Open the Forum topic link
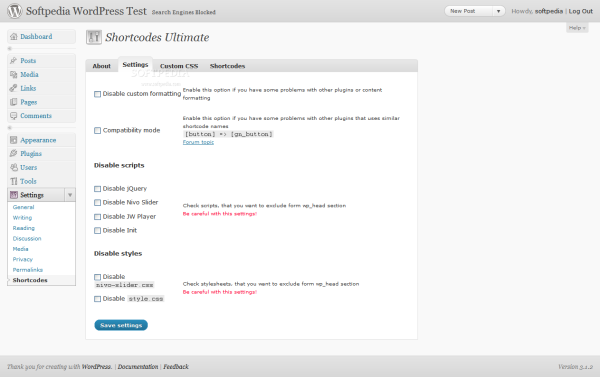 click(x=198, y=142)
